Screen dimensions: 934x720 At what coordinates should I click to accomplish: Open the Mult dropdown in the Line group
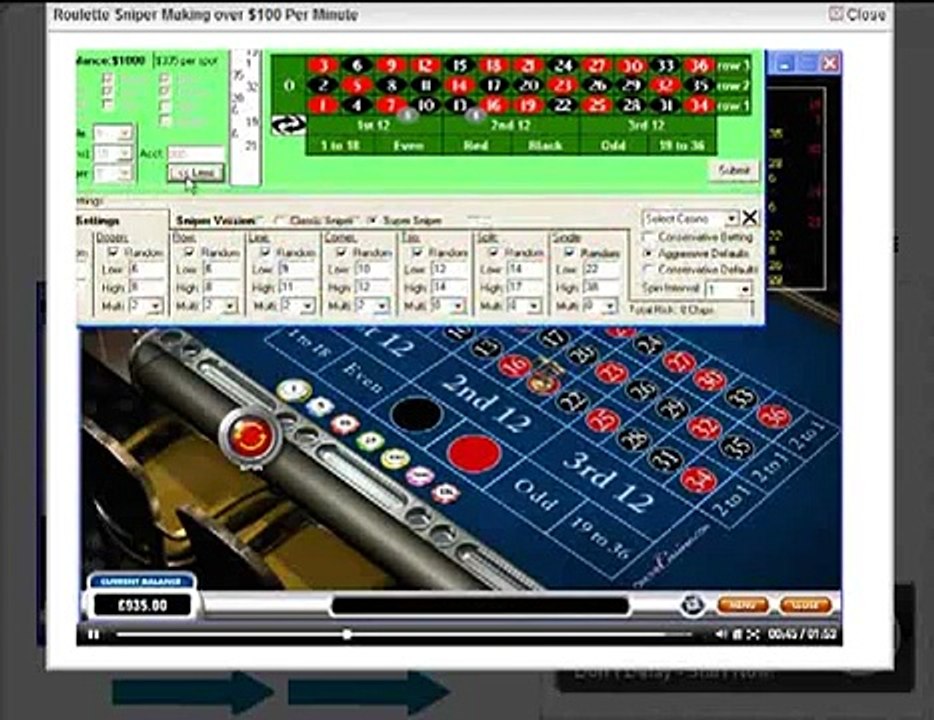coord(297,306)
